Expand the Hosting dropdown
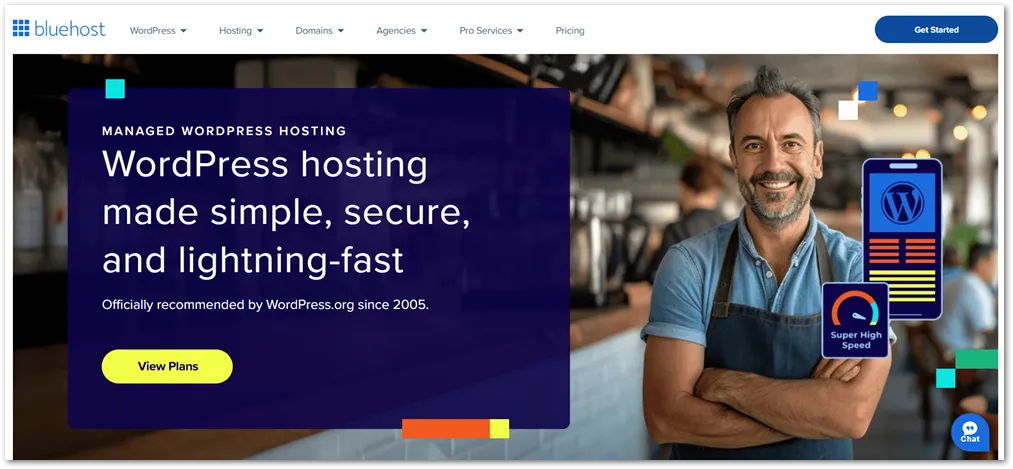Screen dimensions: 1013x469 click(x=241, y=30)
